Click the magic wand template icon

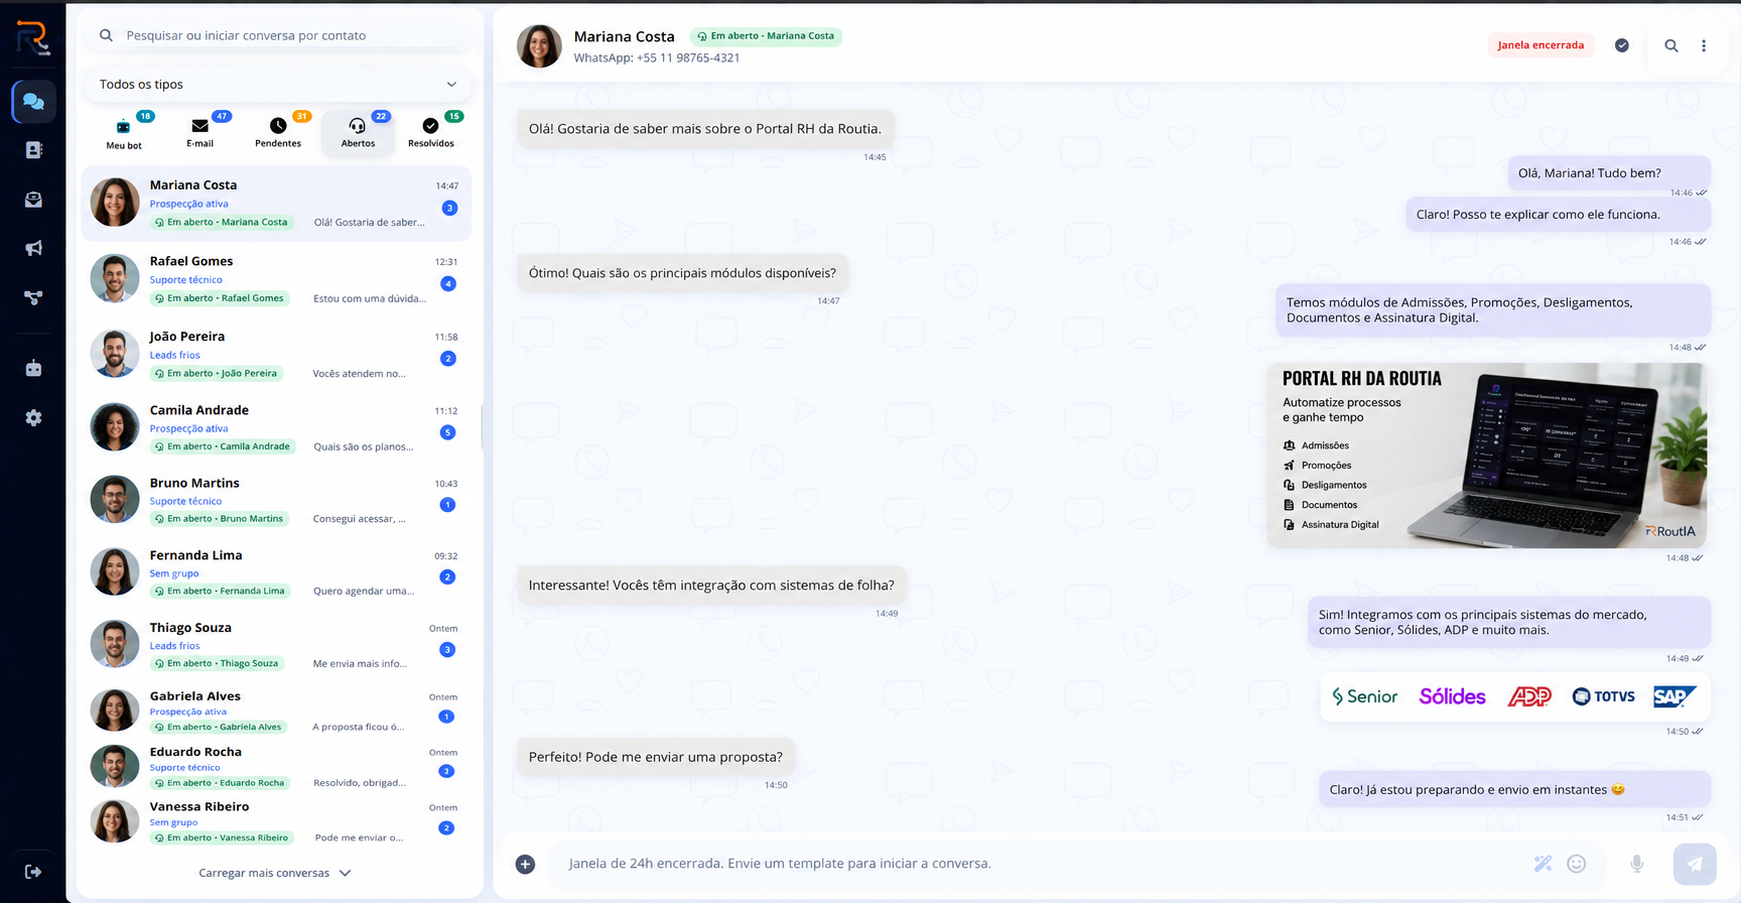point(1543,863)
